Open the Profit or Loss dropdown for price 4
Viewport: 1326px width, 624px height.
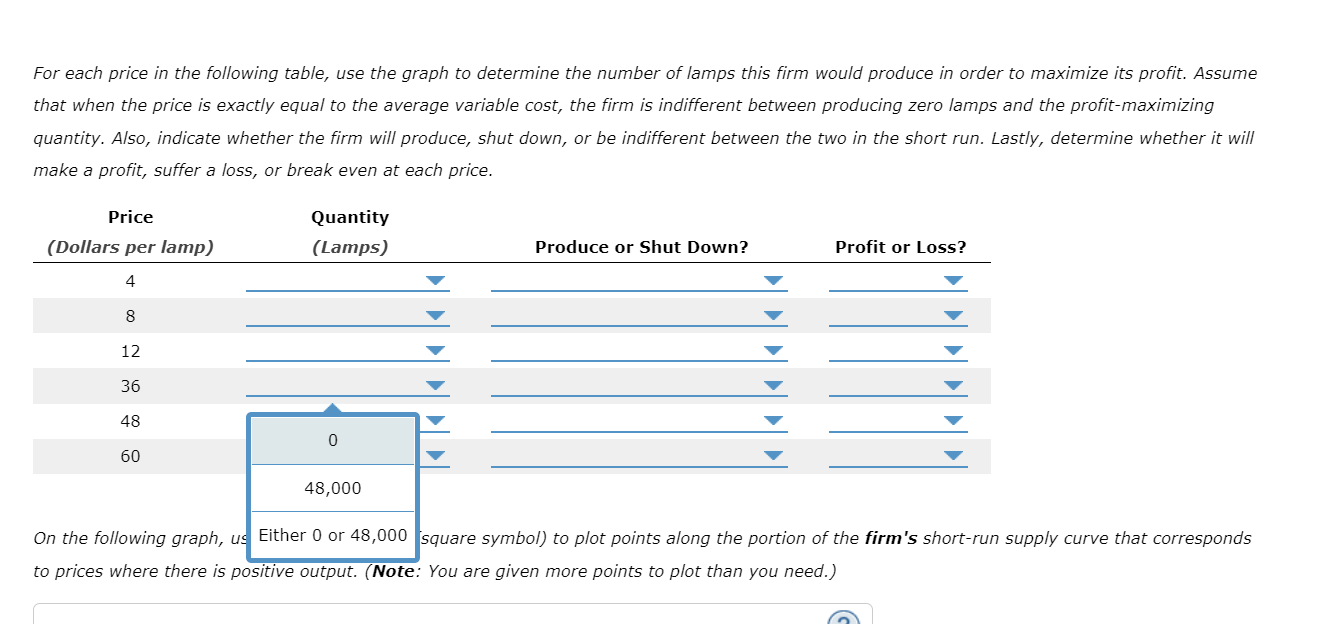coord(899,281)
